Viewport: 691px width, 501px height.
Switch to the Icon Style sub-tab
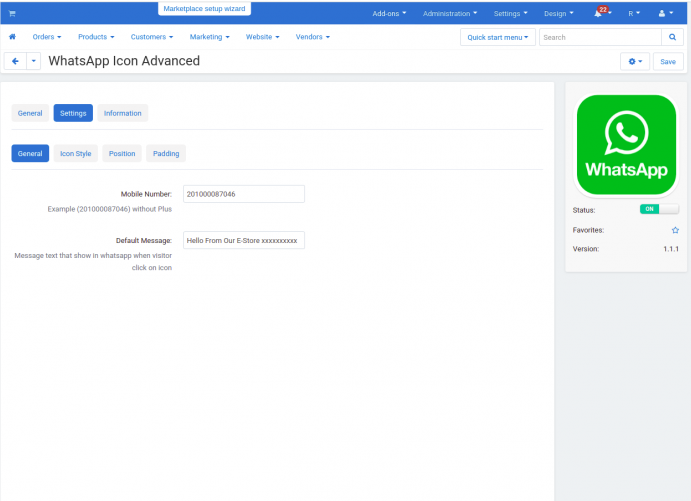75,153
